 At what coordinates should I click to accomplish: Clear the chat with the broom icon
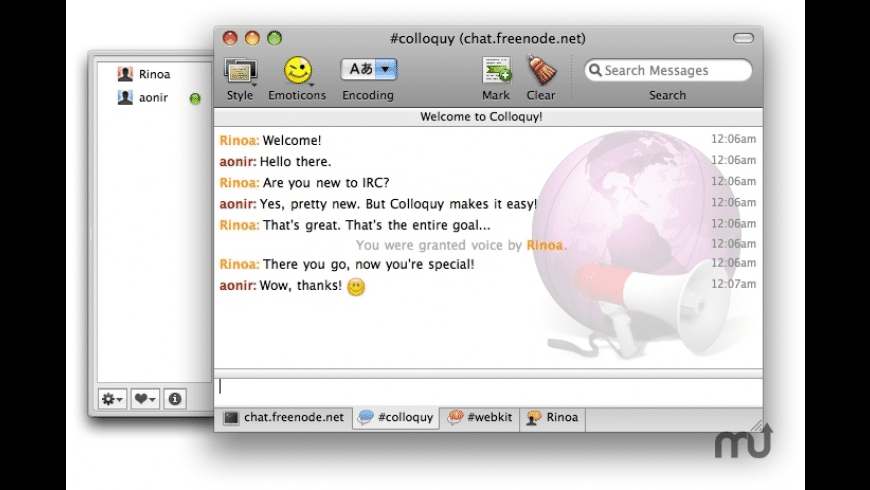541,70
